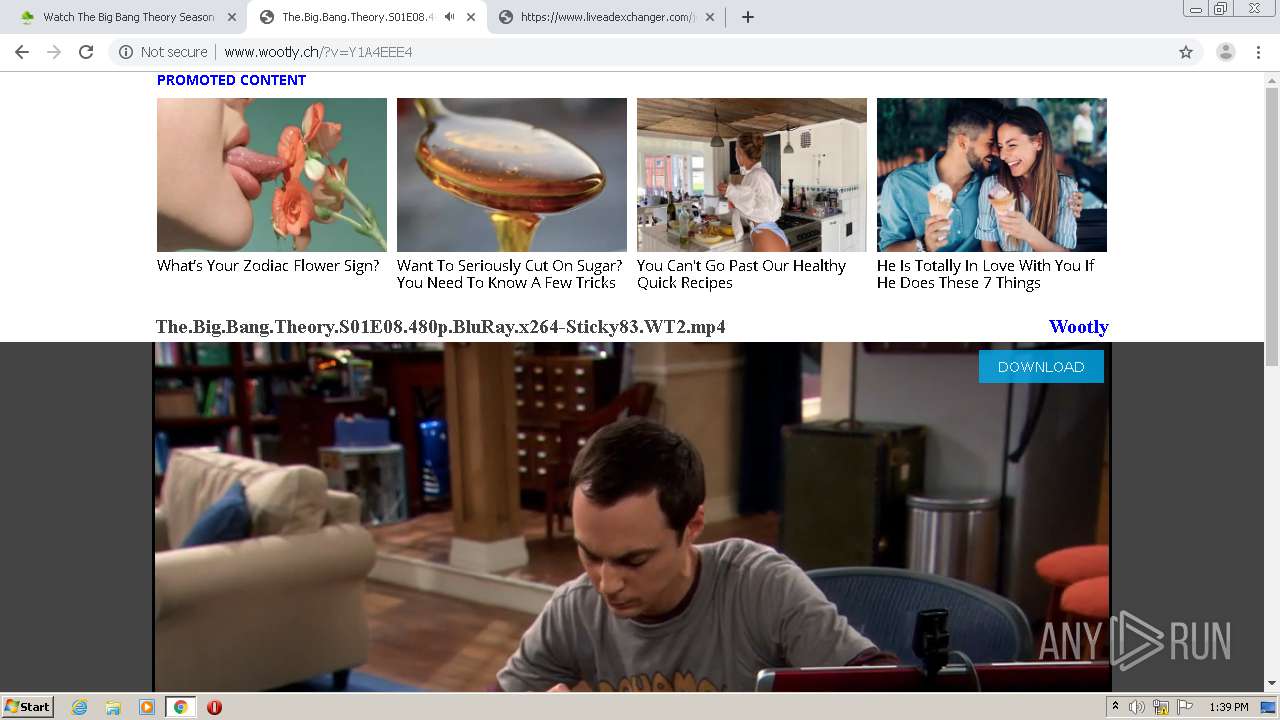Viewport: 1280px width, 720px height.
Task: Close the liveadexchanger.com tab
Action: point(710,17)
